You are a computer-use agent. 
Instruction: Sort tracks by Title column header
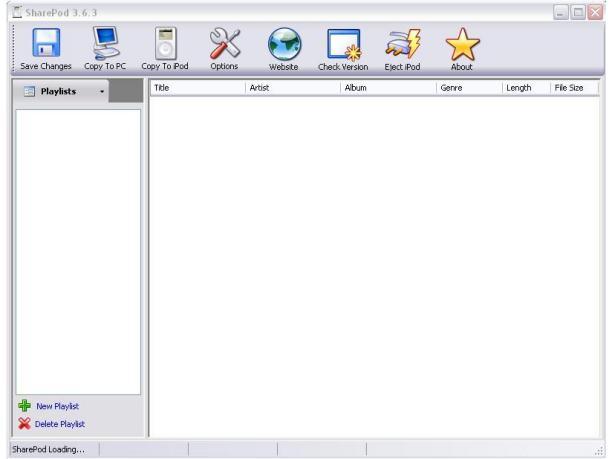pos(197,88)
